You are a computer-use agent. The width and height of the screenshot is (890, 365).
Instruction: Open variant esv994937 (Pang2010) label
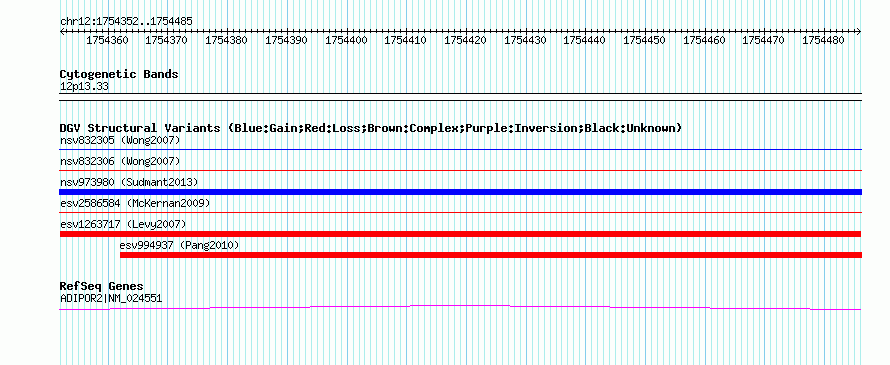179,245
